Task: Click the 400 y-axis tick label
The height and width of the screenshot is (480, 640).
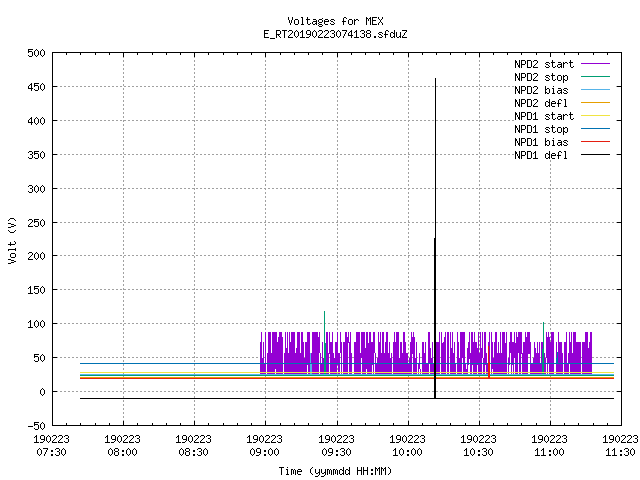Action: (36, 121)
